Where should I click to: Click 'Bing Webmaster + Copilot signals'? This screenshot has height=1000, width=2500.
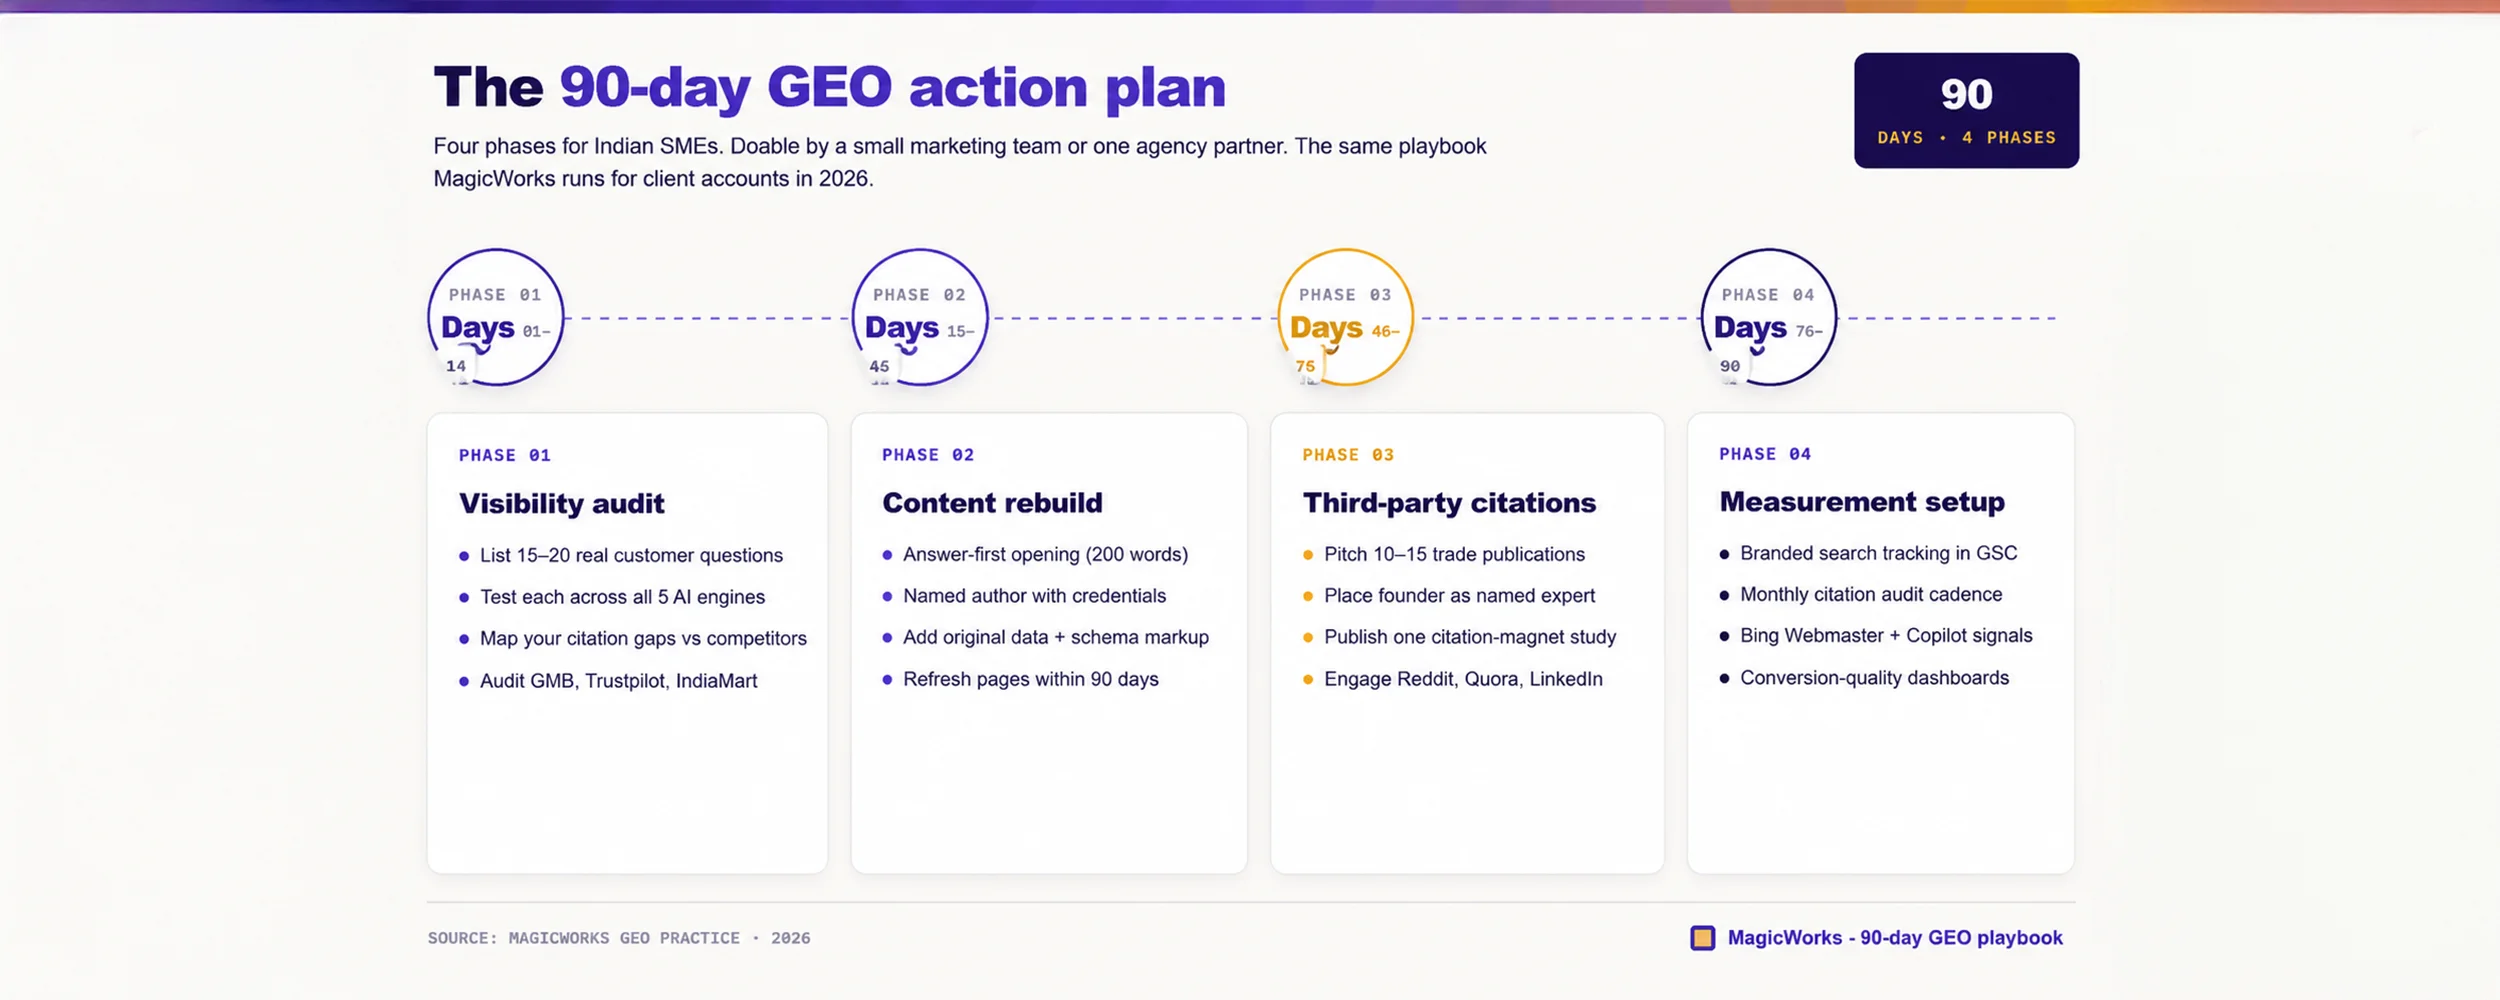1886,635
